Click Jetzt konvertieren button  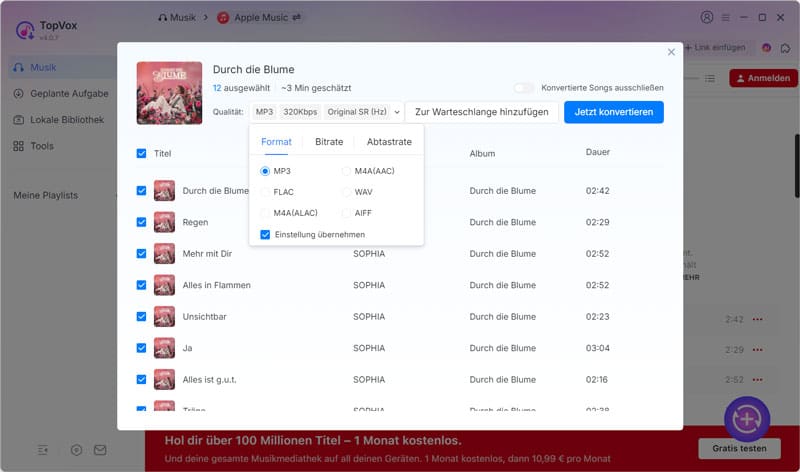tap(614, 112)
